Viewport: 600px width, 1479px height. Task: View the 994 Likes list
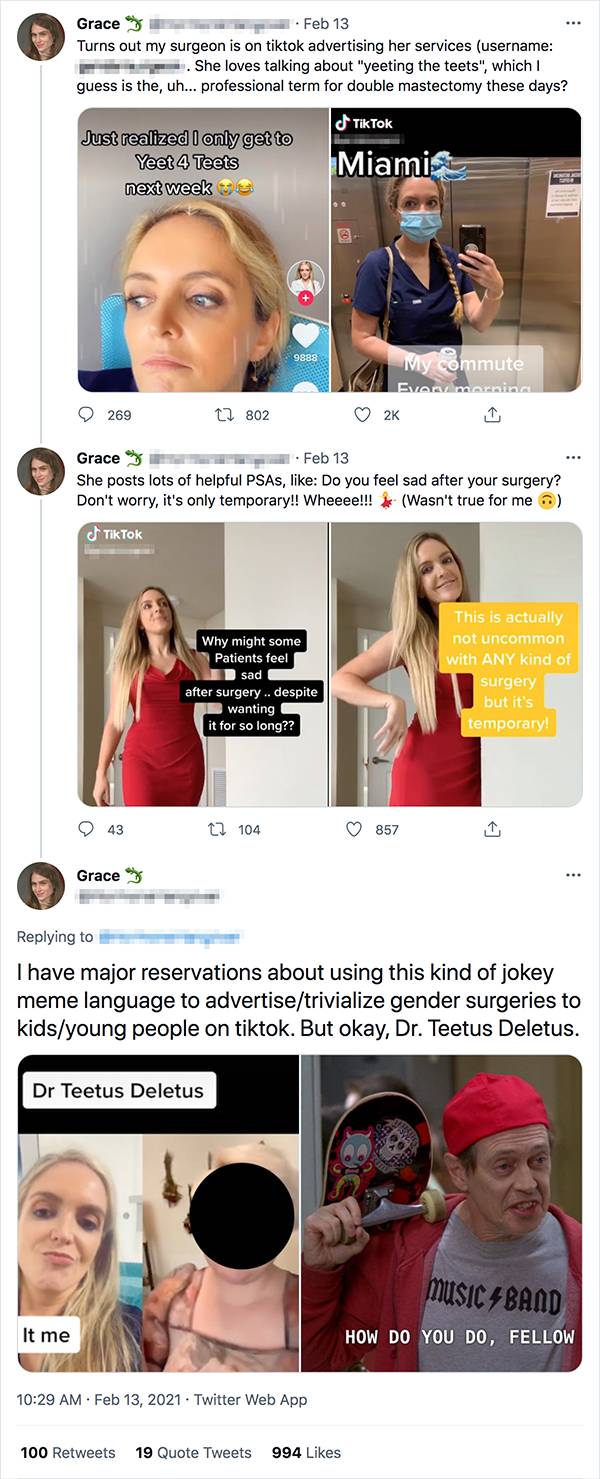306,1452
